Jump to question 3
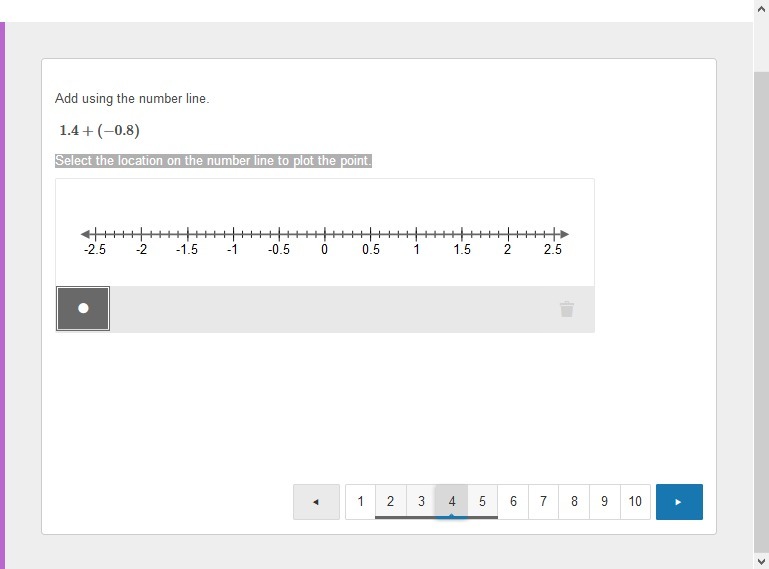This screenshot has height=569, width=769. tap(421, 501)
